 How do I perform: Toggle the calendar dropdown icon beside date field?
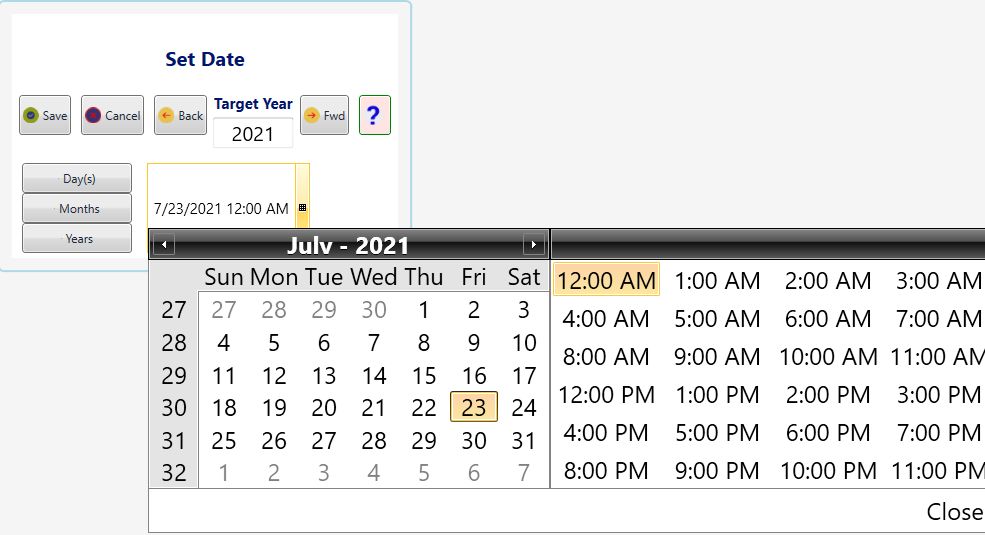(302, 207)
